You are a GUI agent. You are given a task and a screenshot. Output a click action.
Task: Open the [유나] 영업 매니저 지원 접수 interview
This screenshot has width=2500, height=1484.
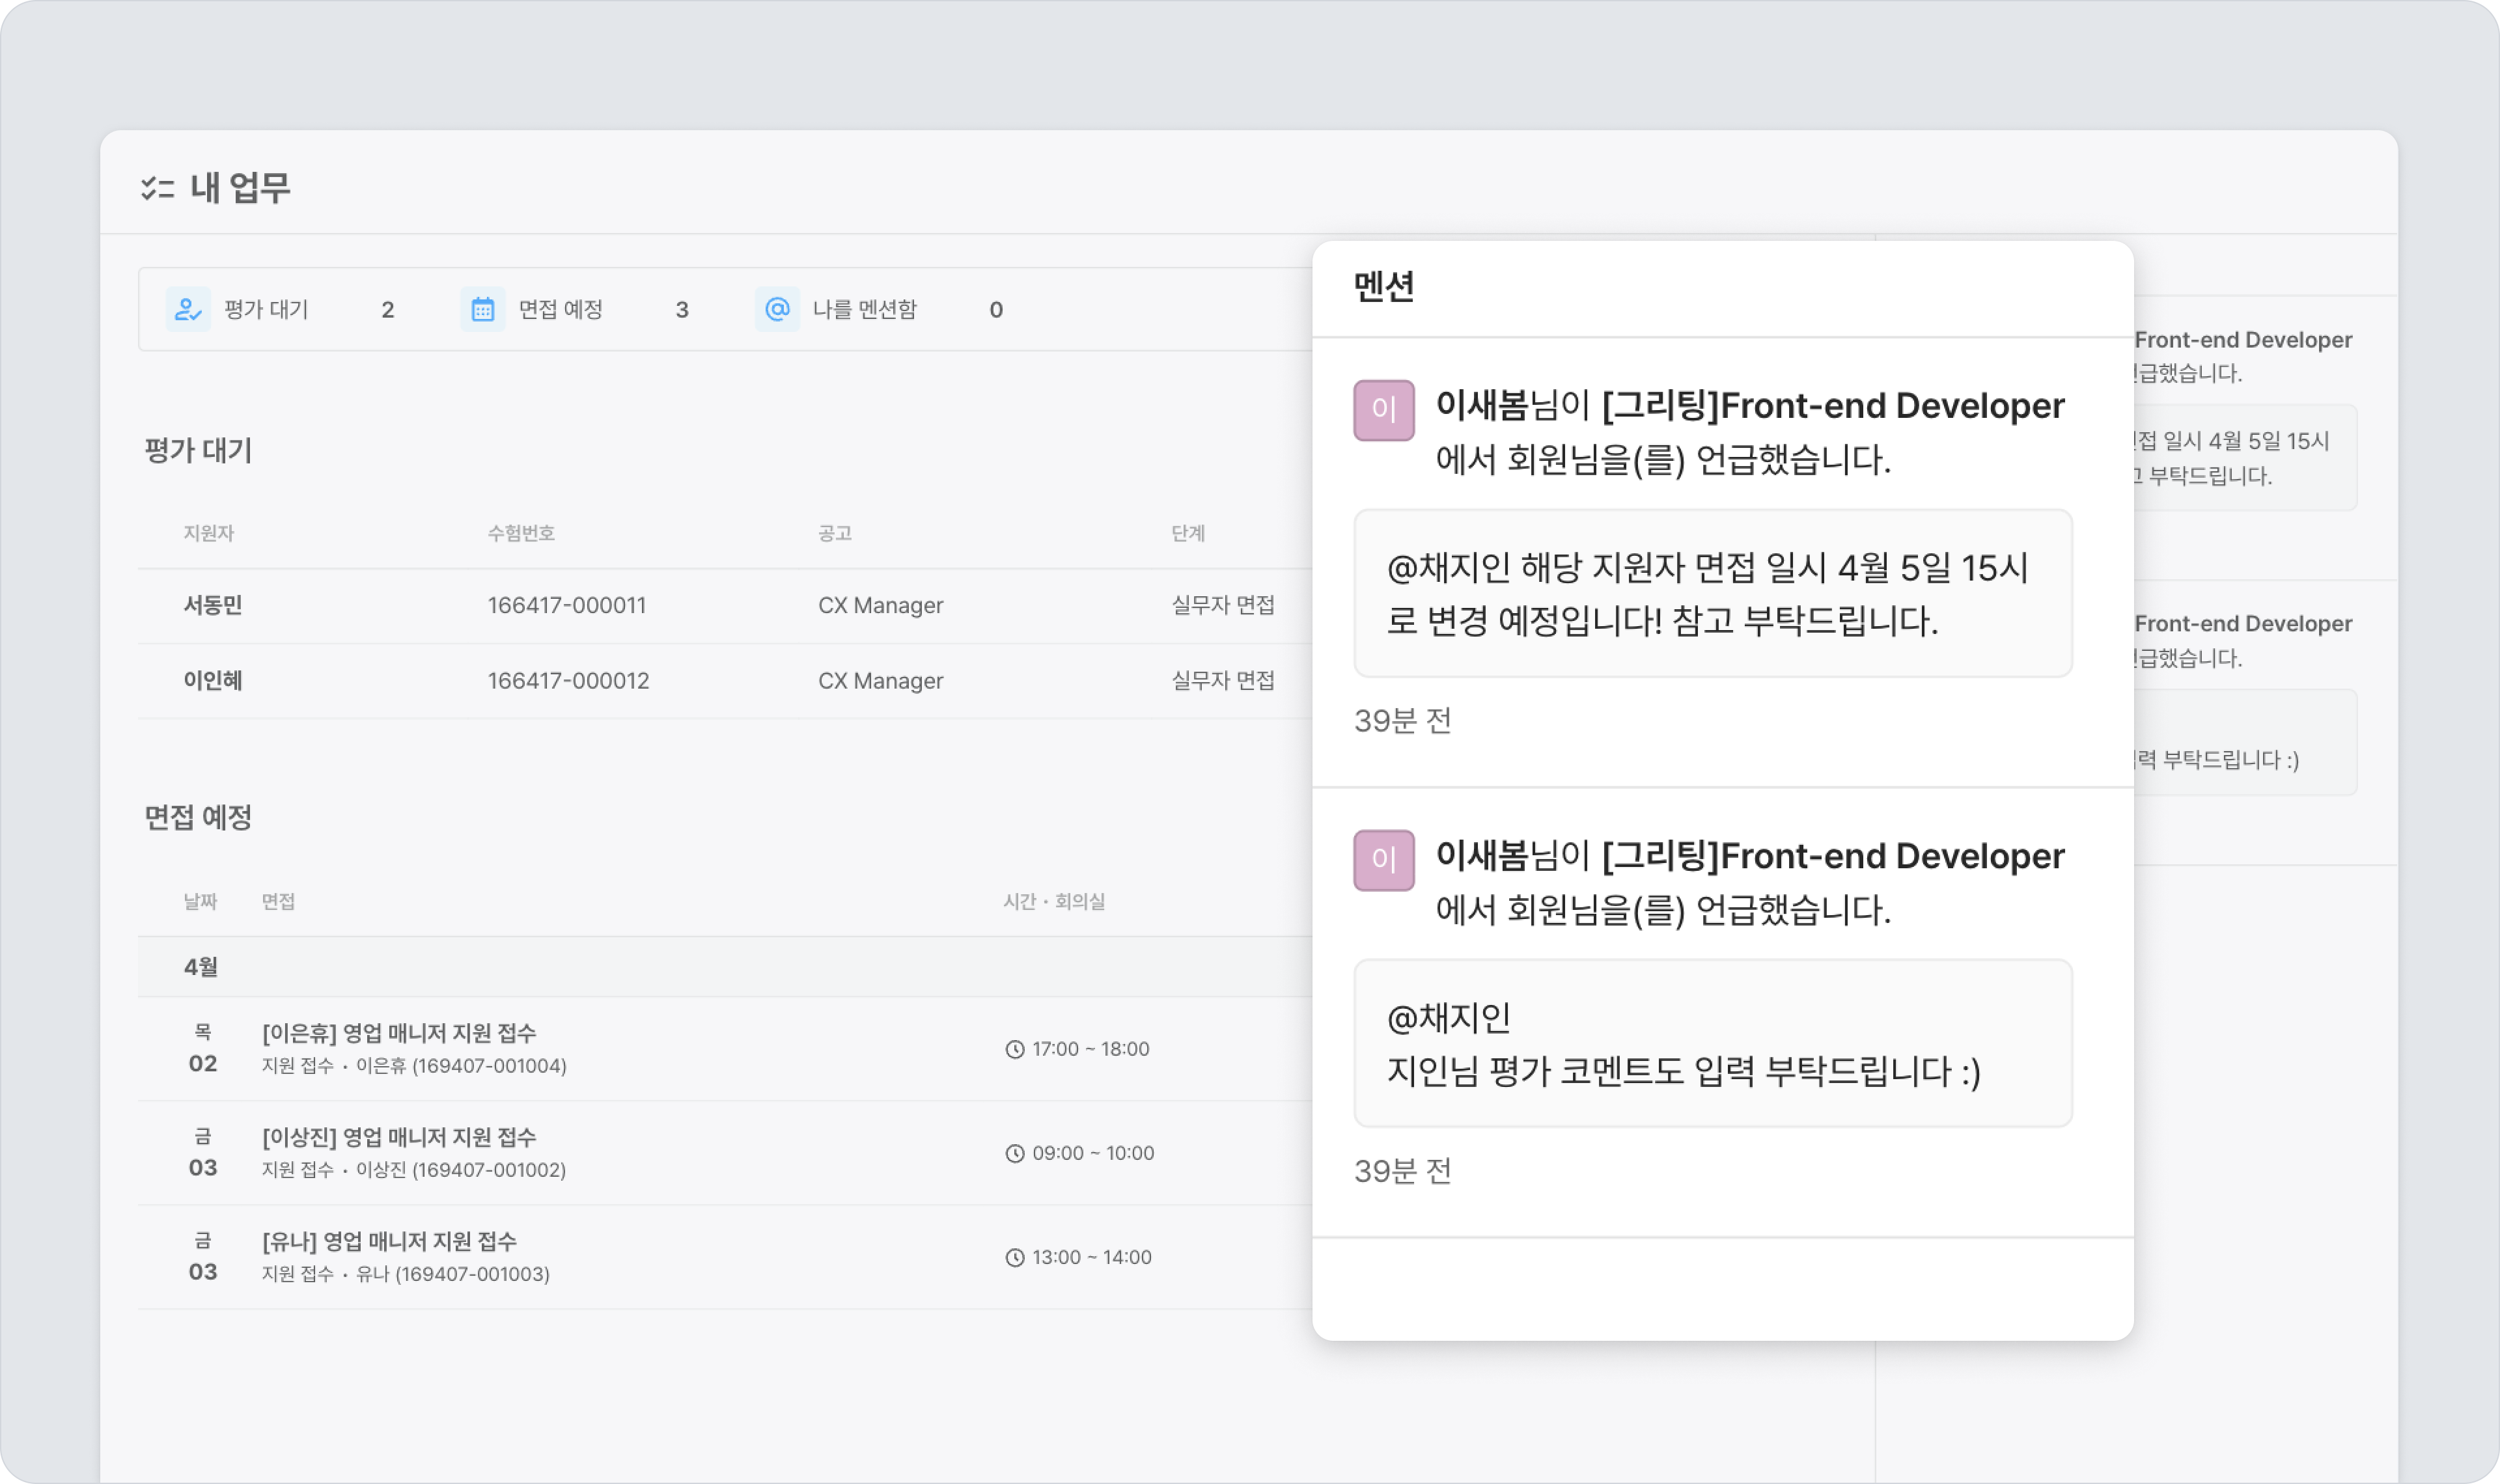coord(389,1241)
